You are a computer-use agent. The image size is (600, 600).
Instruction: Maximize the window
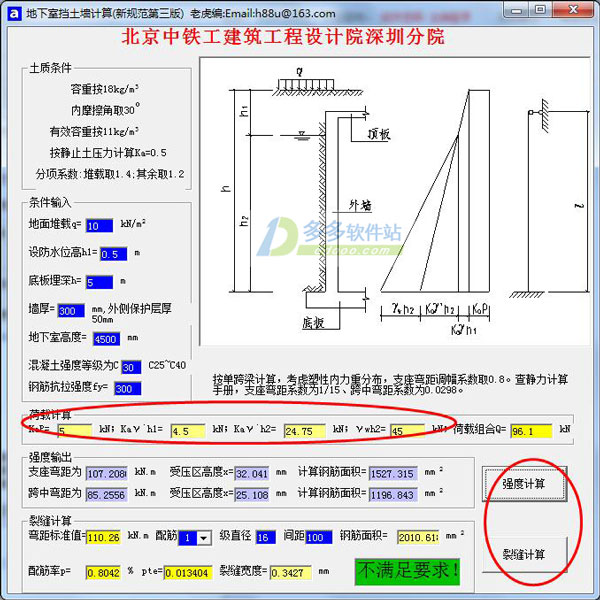point(541,10)
